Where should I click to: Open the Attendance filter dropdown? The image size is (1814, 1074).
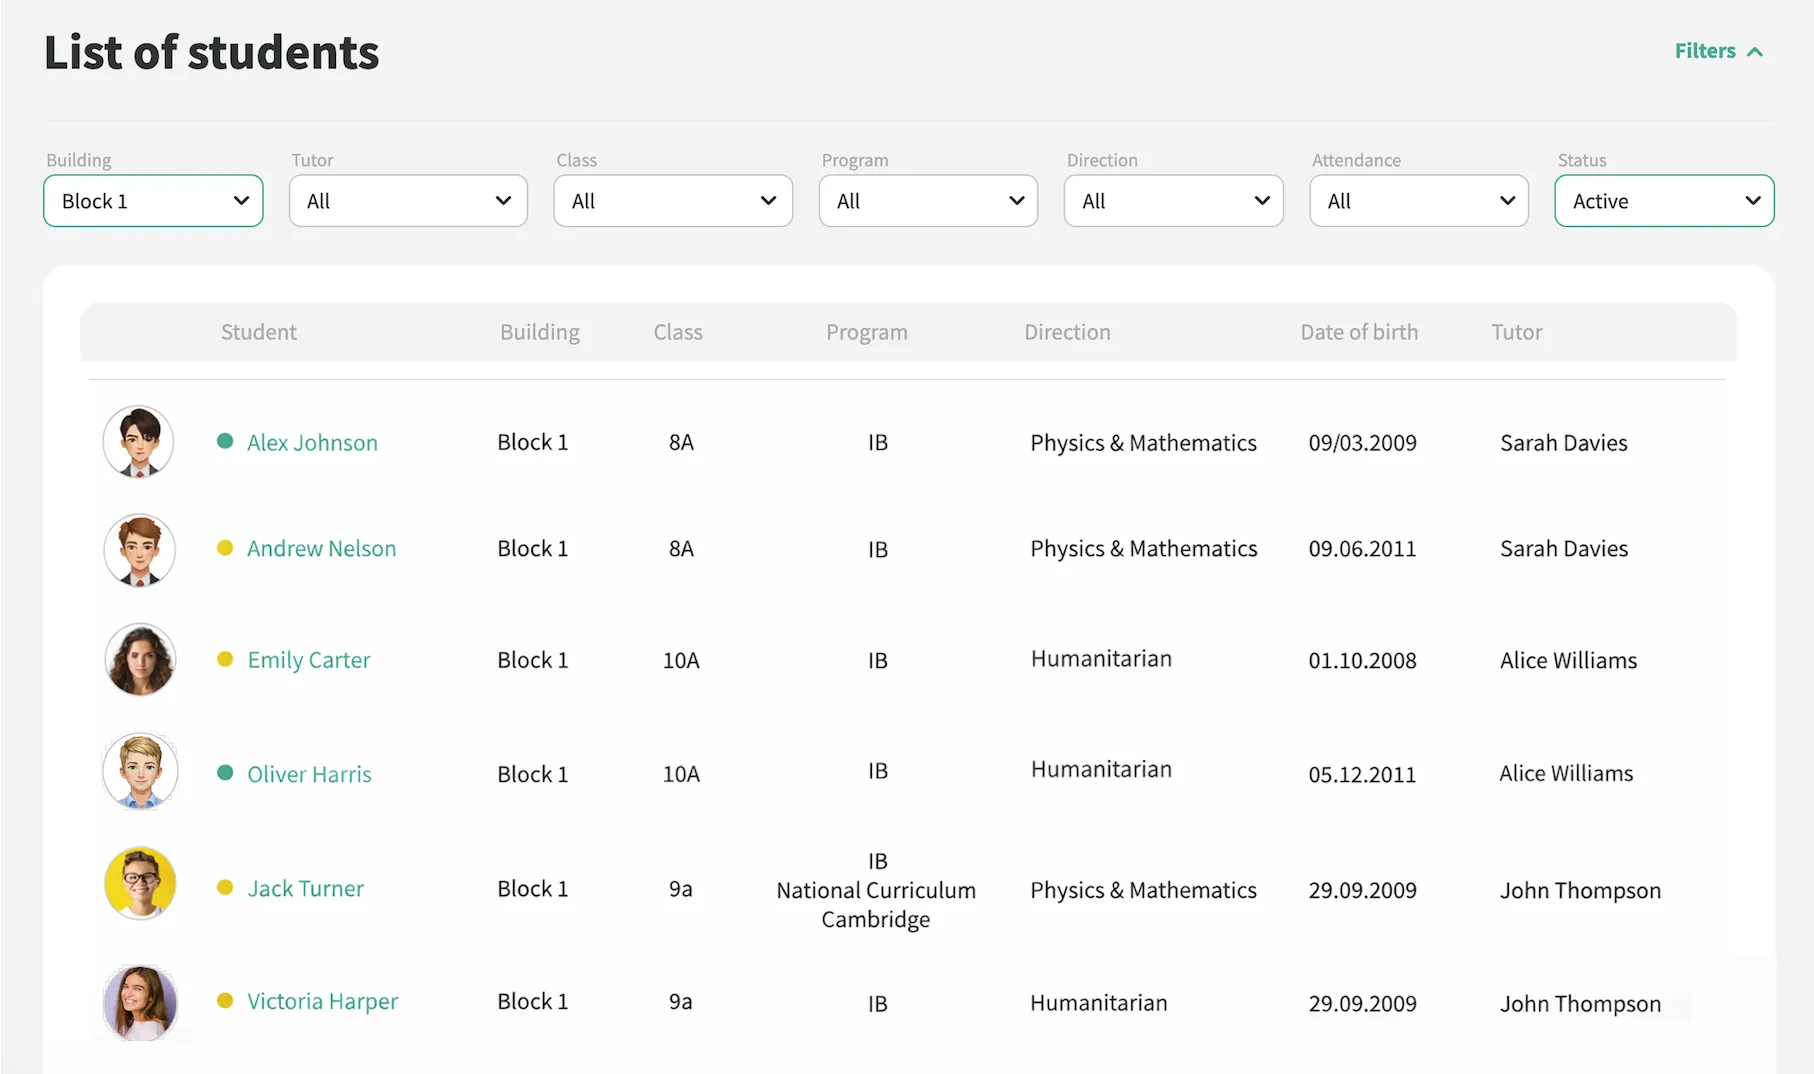[1418, 200]
